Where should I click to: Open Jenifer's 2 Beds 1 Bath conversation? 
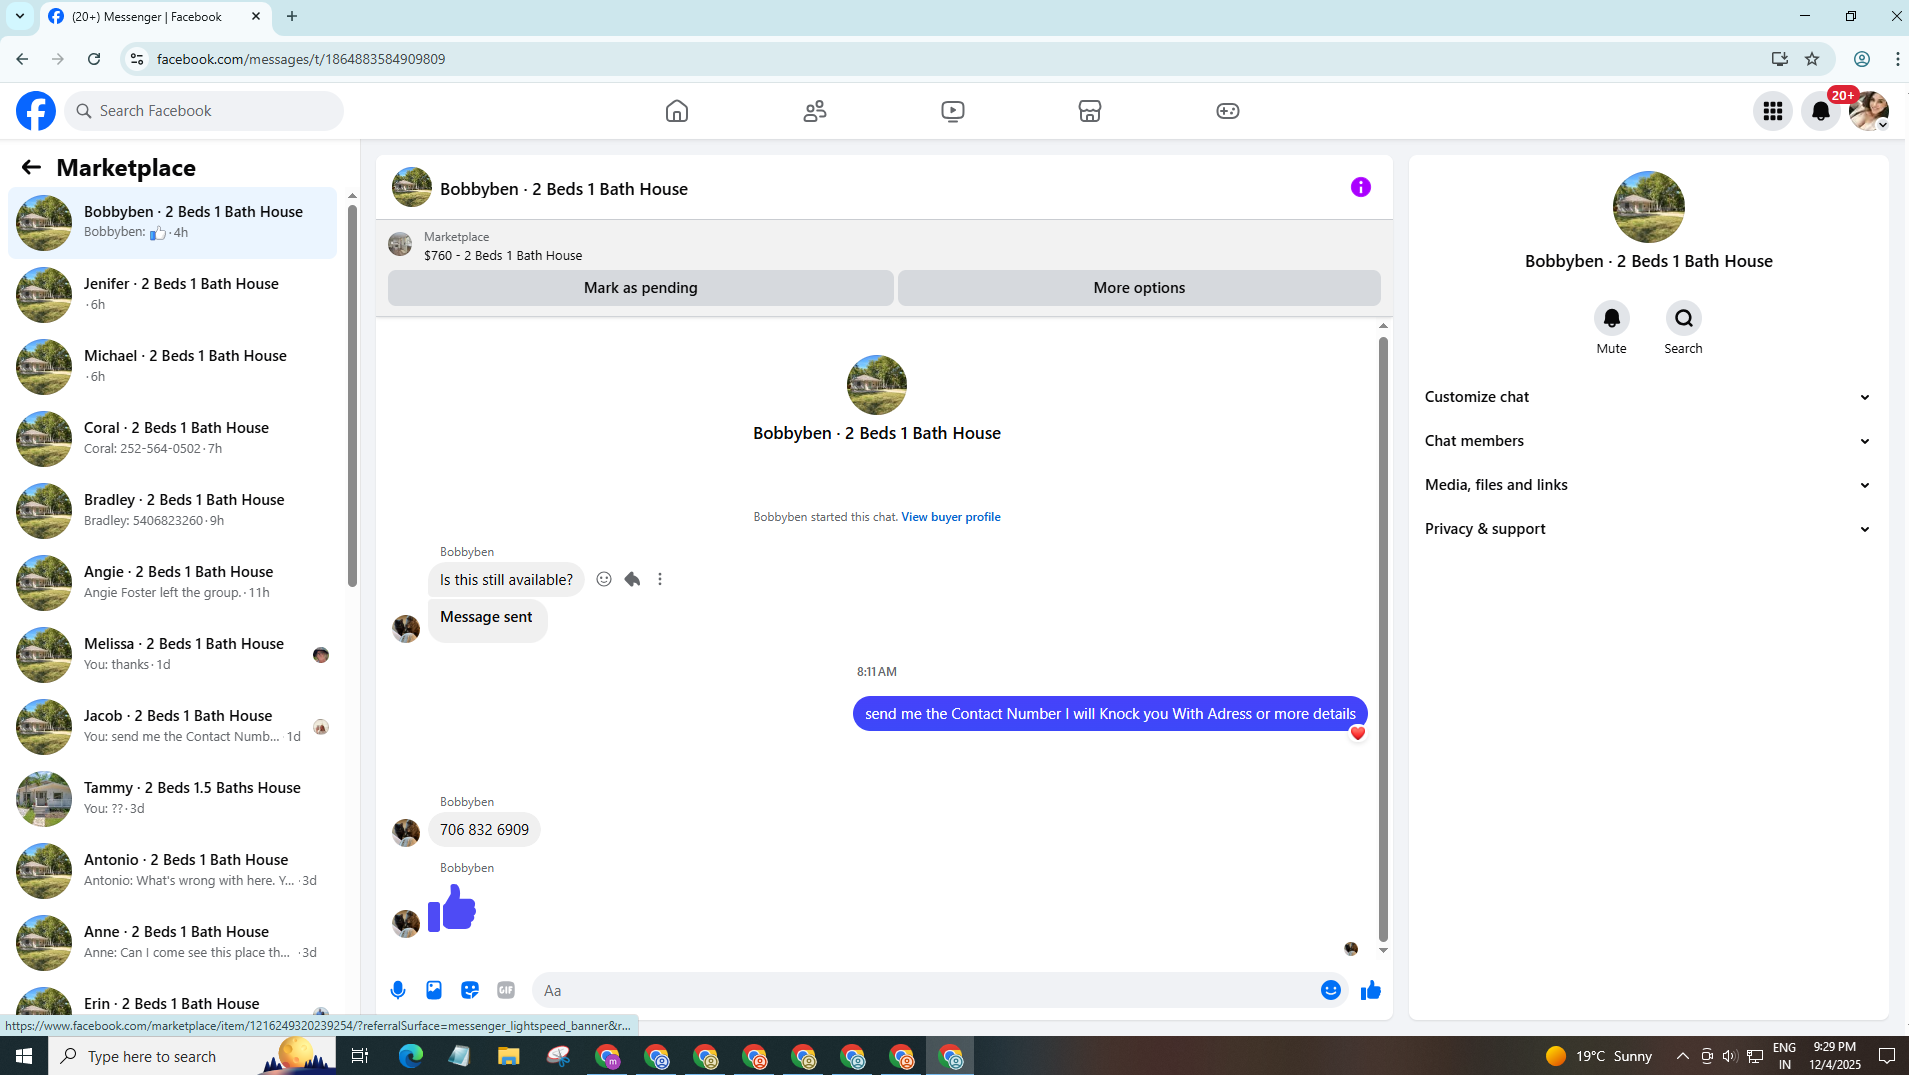[173, 295]
